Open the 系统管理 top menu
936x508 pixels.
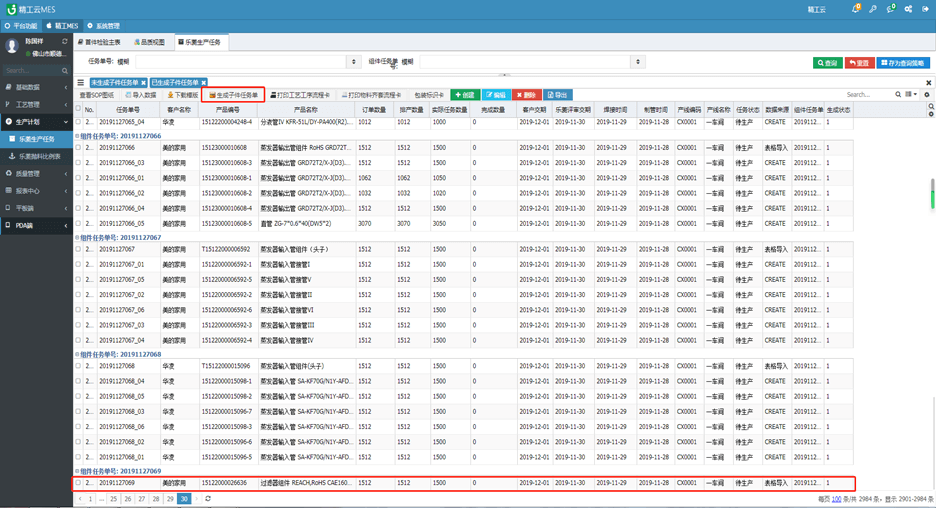pyautogui.click(x=104, y=26)
